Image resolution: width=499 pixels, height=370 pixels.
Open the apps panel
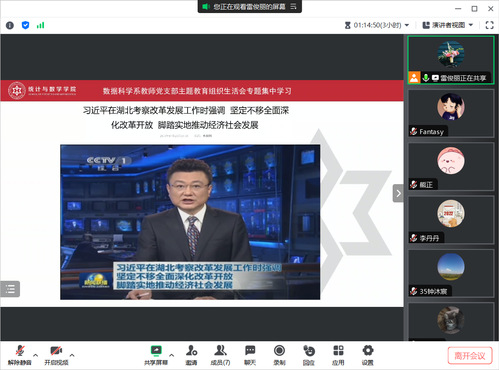tap(338, 355)
